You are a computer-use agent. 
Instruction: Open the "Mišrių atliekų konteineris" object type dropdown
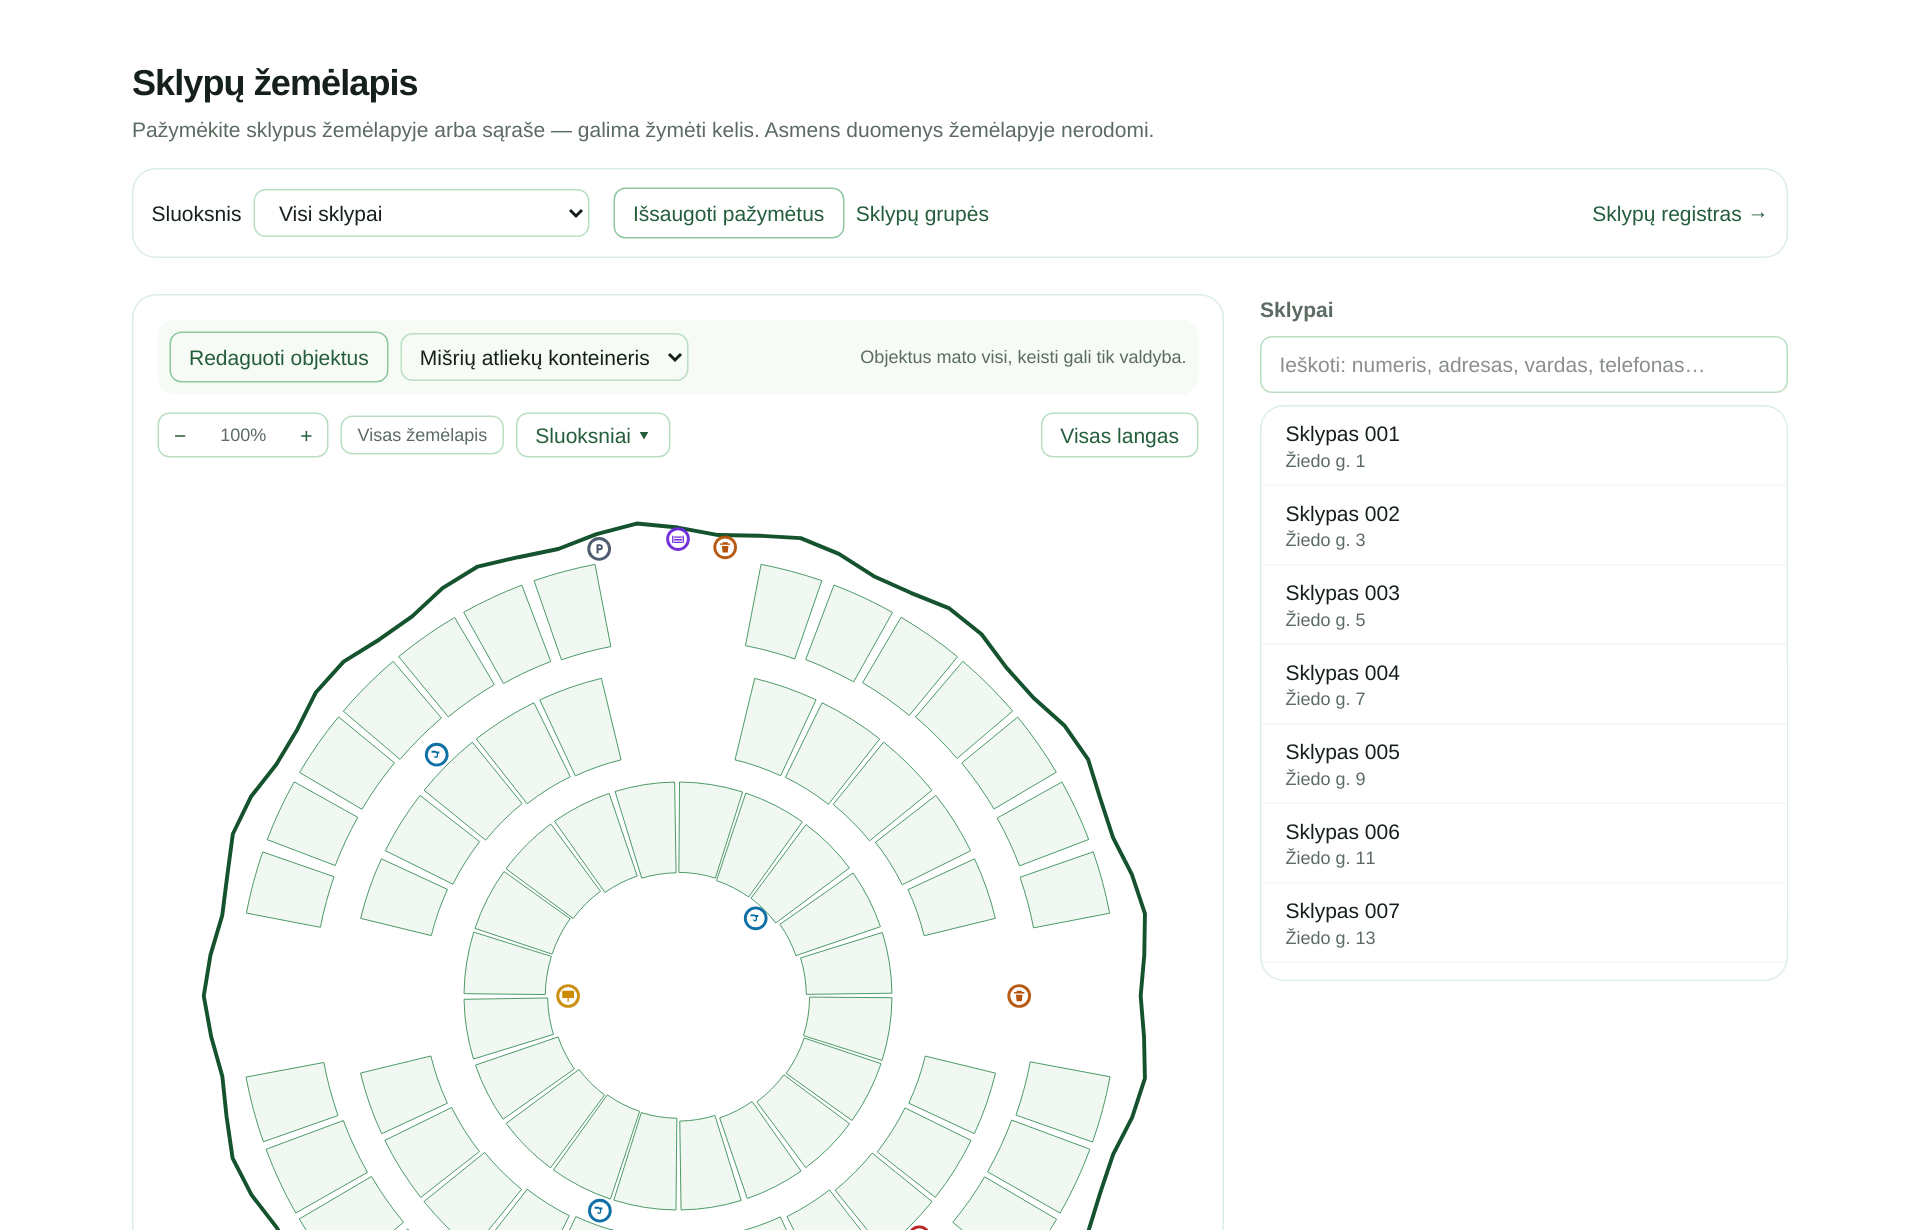click(x=544, y=358)
